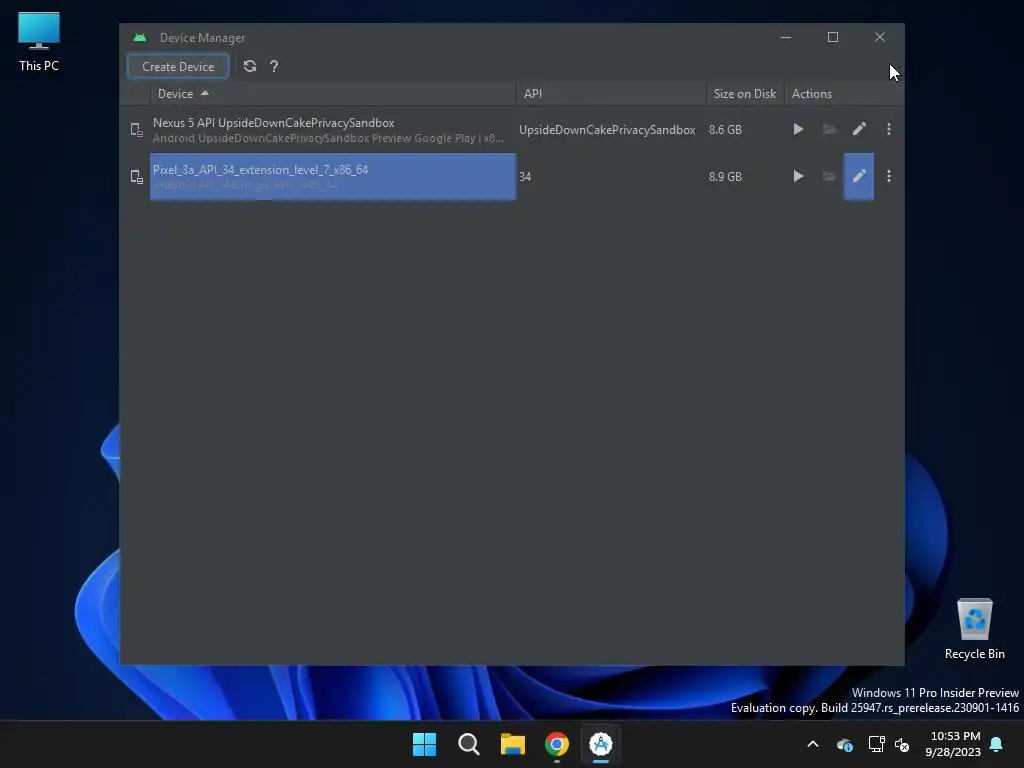The height and width of the screenshot is (768, 1024).
Task: Click the Pixel_3a device type icon
Action: click(136, 177)
